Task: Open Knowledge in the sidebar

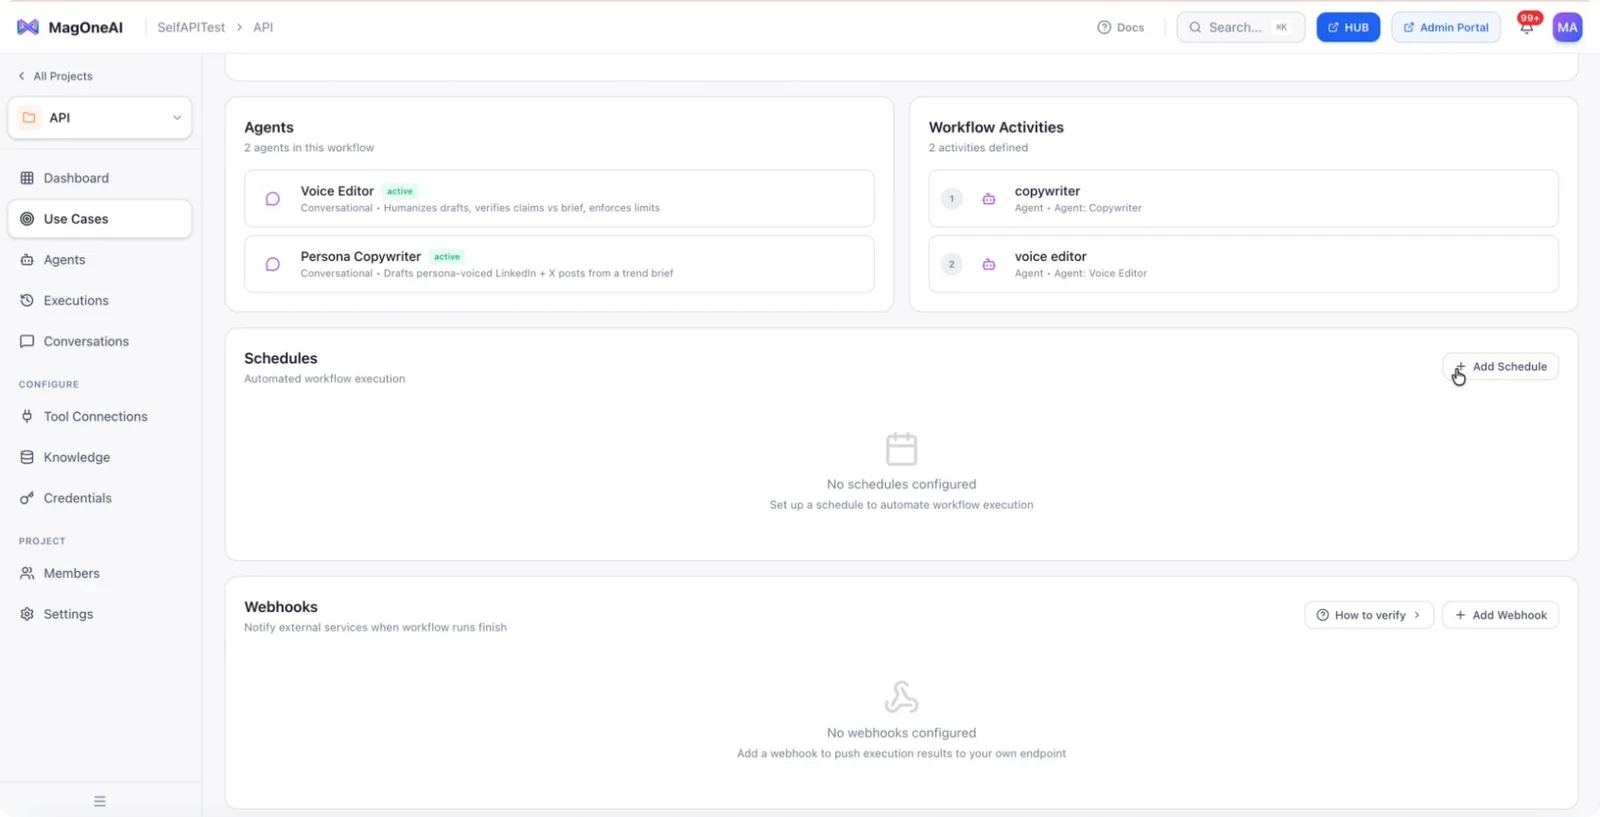Action: [100, 457]
